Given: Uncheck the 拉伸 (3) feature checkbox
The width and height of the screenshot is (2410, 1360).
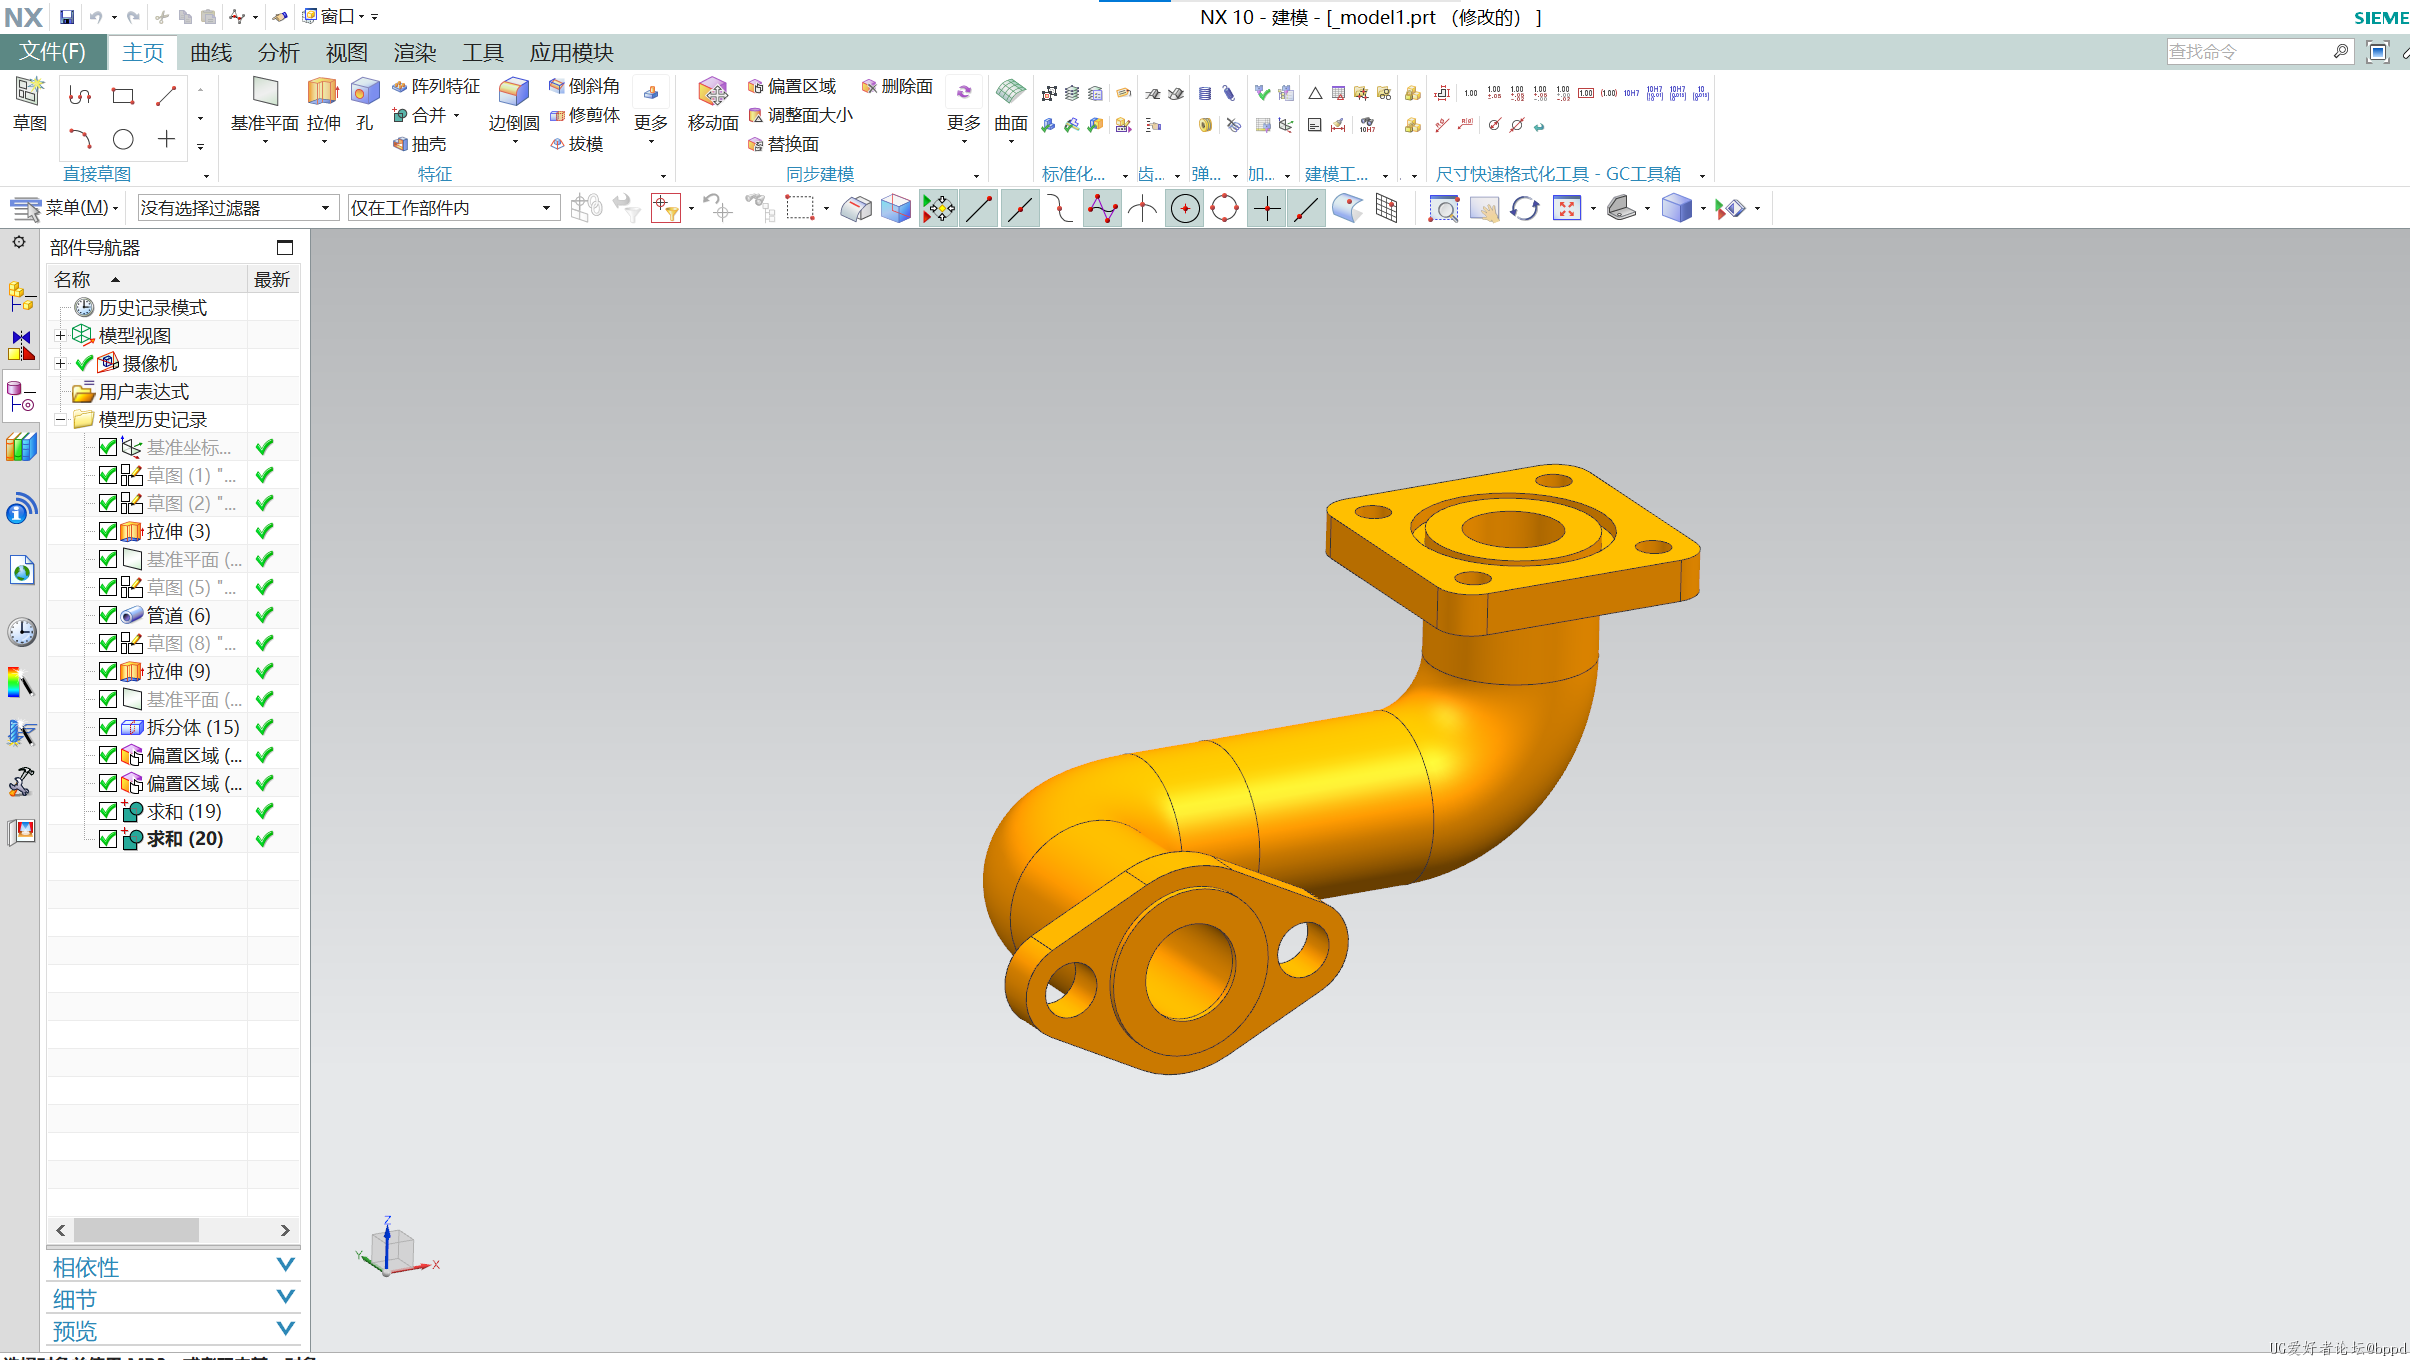Looking at the screenshot, I should click(108, 531).
